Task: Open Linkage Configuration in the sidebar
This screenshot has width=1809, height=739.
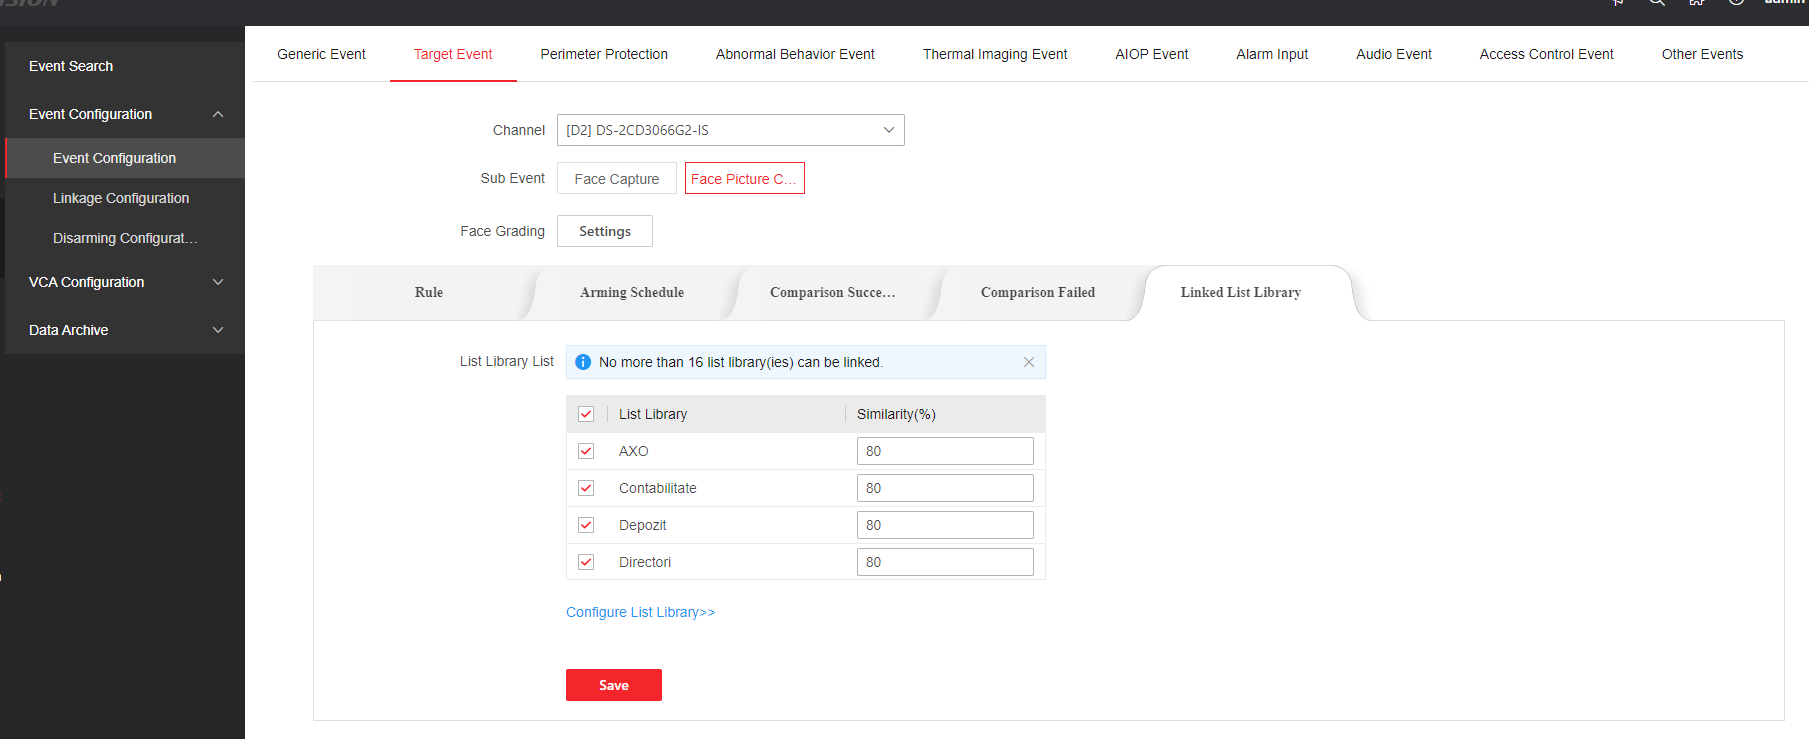Action: [x=121, y=198]
